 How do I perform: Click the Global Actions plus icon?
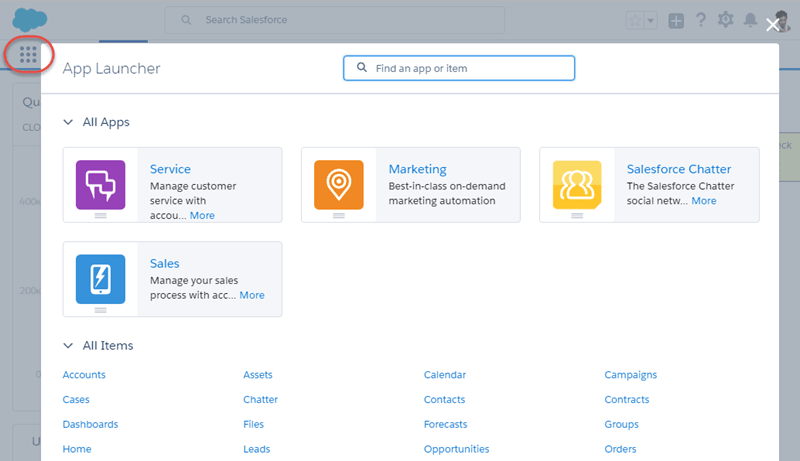click(x=676, y=20)
